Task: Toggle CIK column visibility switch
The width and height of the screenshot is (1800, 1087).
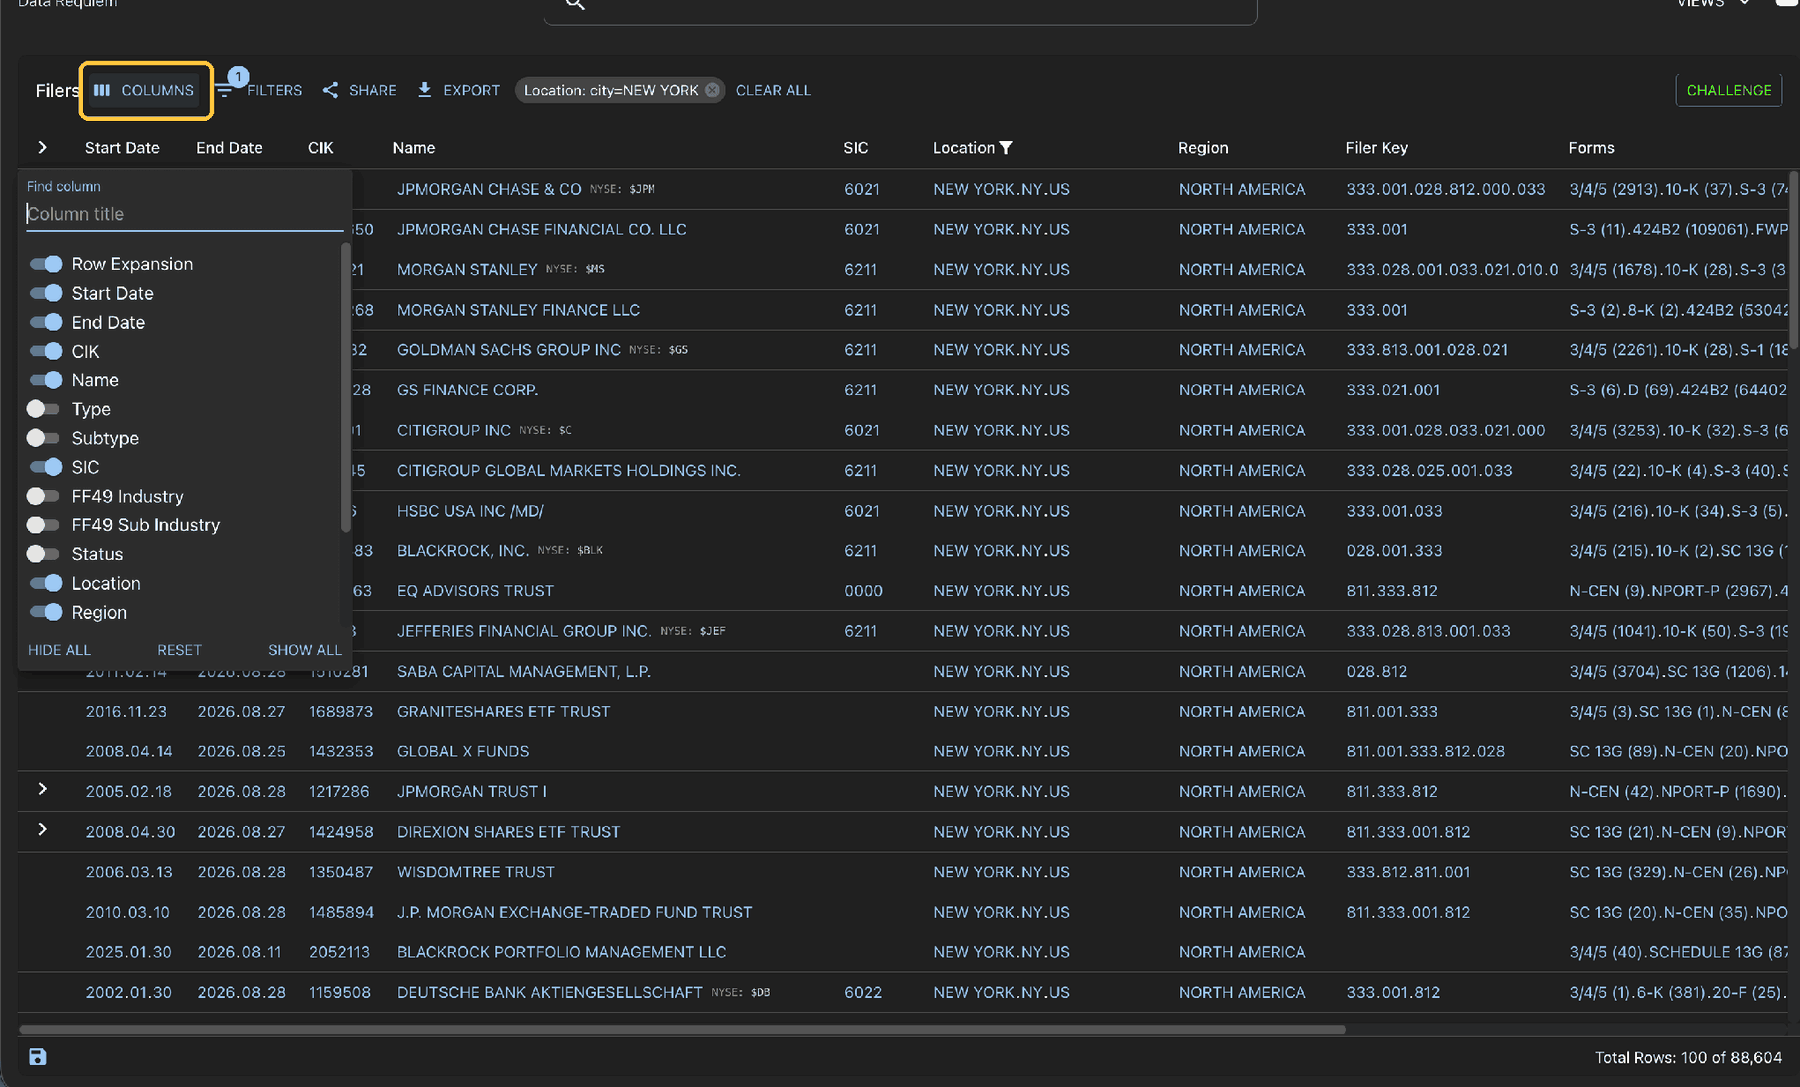Action: pyautogui.click(x=46, y=351)
